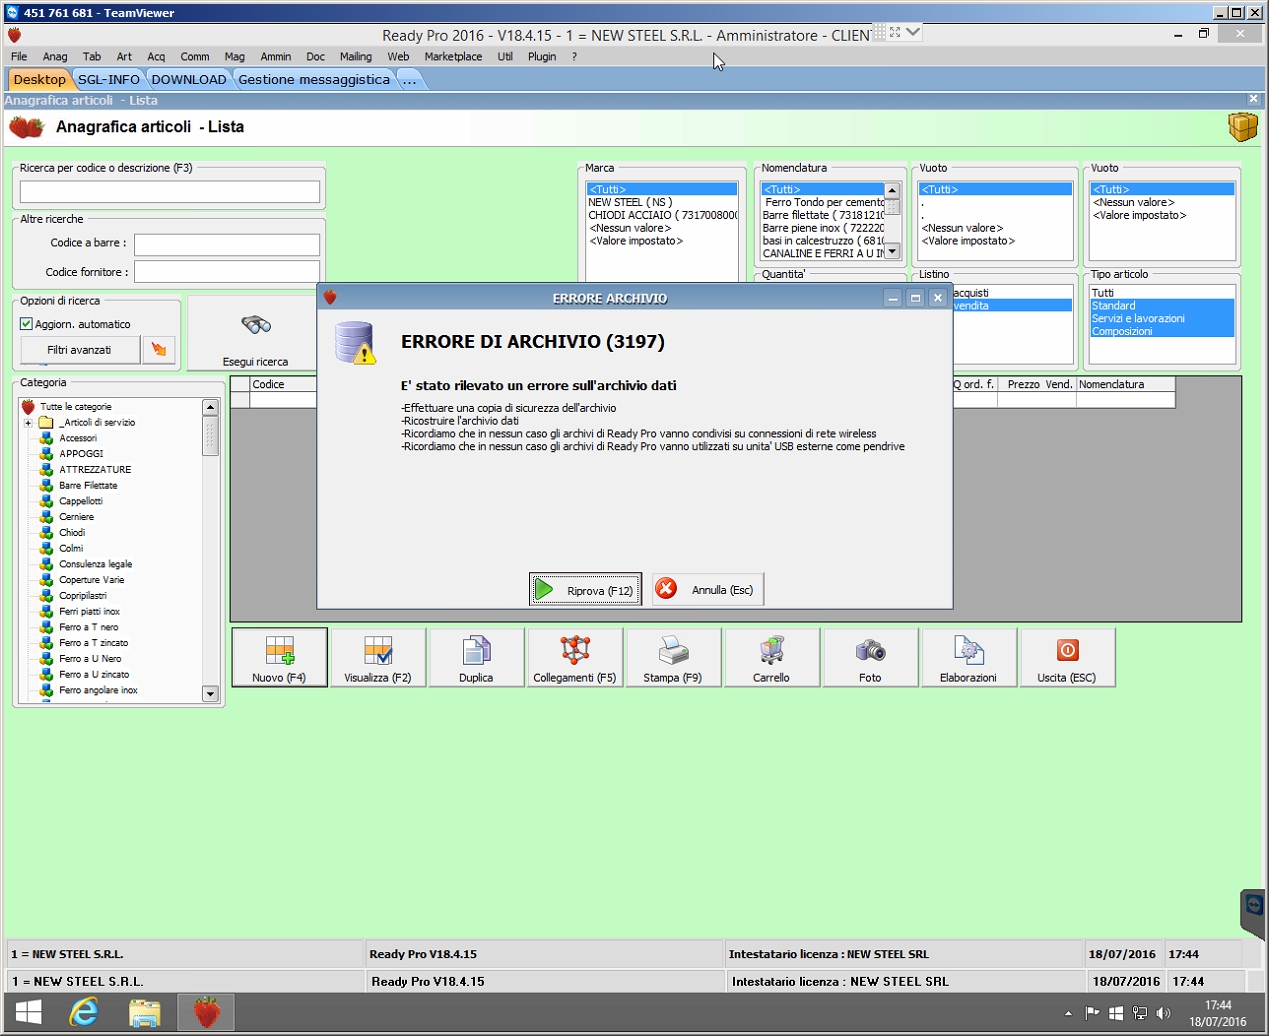Open the Marketplace menu
The height and width of the screenshot is (1036, 1269).
tap(453, 57)
